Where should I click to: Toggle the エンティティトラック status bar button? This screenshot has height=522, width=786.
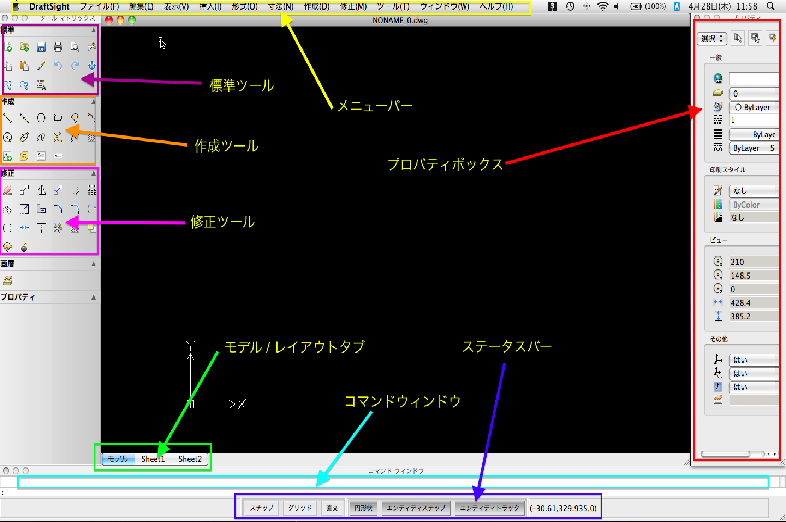point(489,508)
